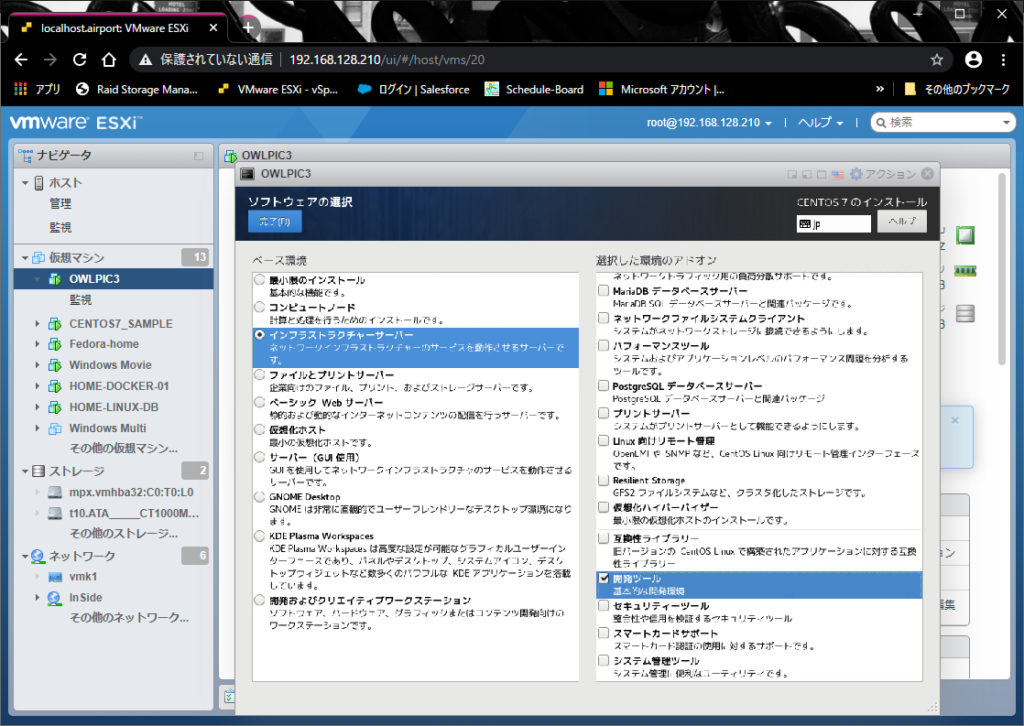Bookmark this page with star icon
Screen dimensions: 1024x726
(x=937, y=59)
